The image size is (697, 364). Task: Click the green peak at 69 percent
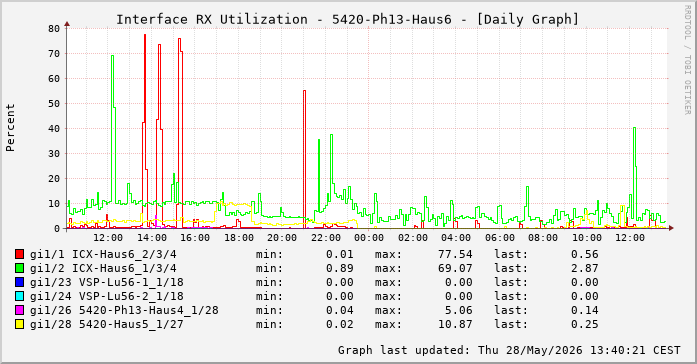tap(112, 56)
